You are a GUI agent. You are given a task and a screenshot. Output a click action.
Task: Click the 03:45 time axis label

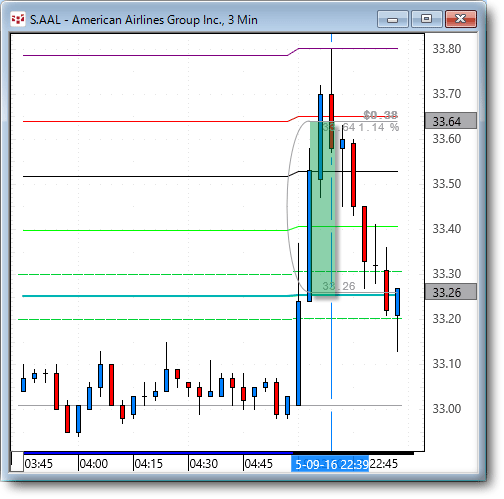coord(39,464)
